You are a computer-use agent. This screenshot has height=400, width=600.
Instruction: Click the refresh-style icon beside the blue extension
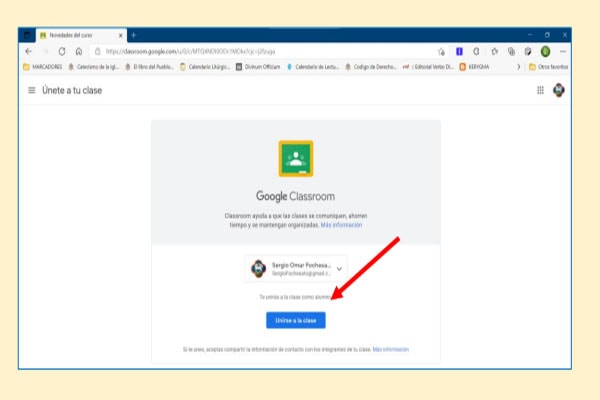(476, 51)
